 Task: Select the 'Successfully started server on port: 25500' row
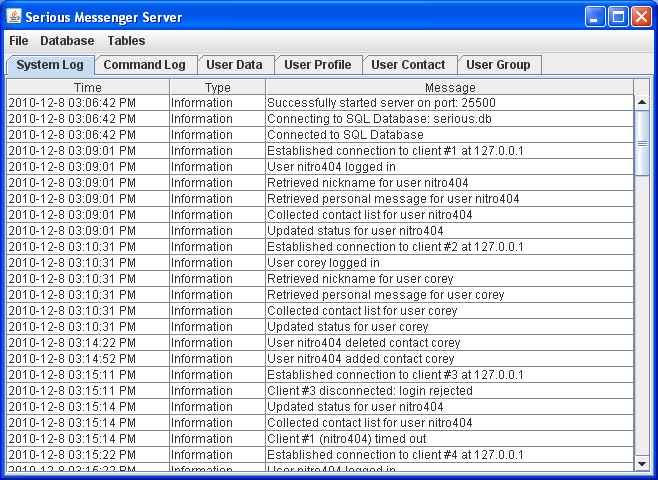pyautogui.click(x=381, y=103)
